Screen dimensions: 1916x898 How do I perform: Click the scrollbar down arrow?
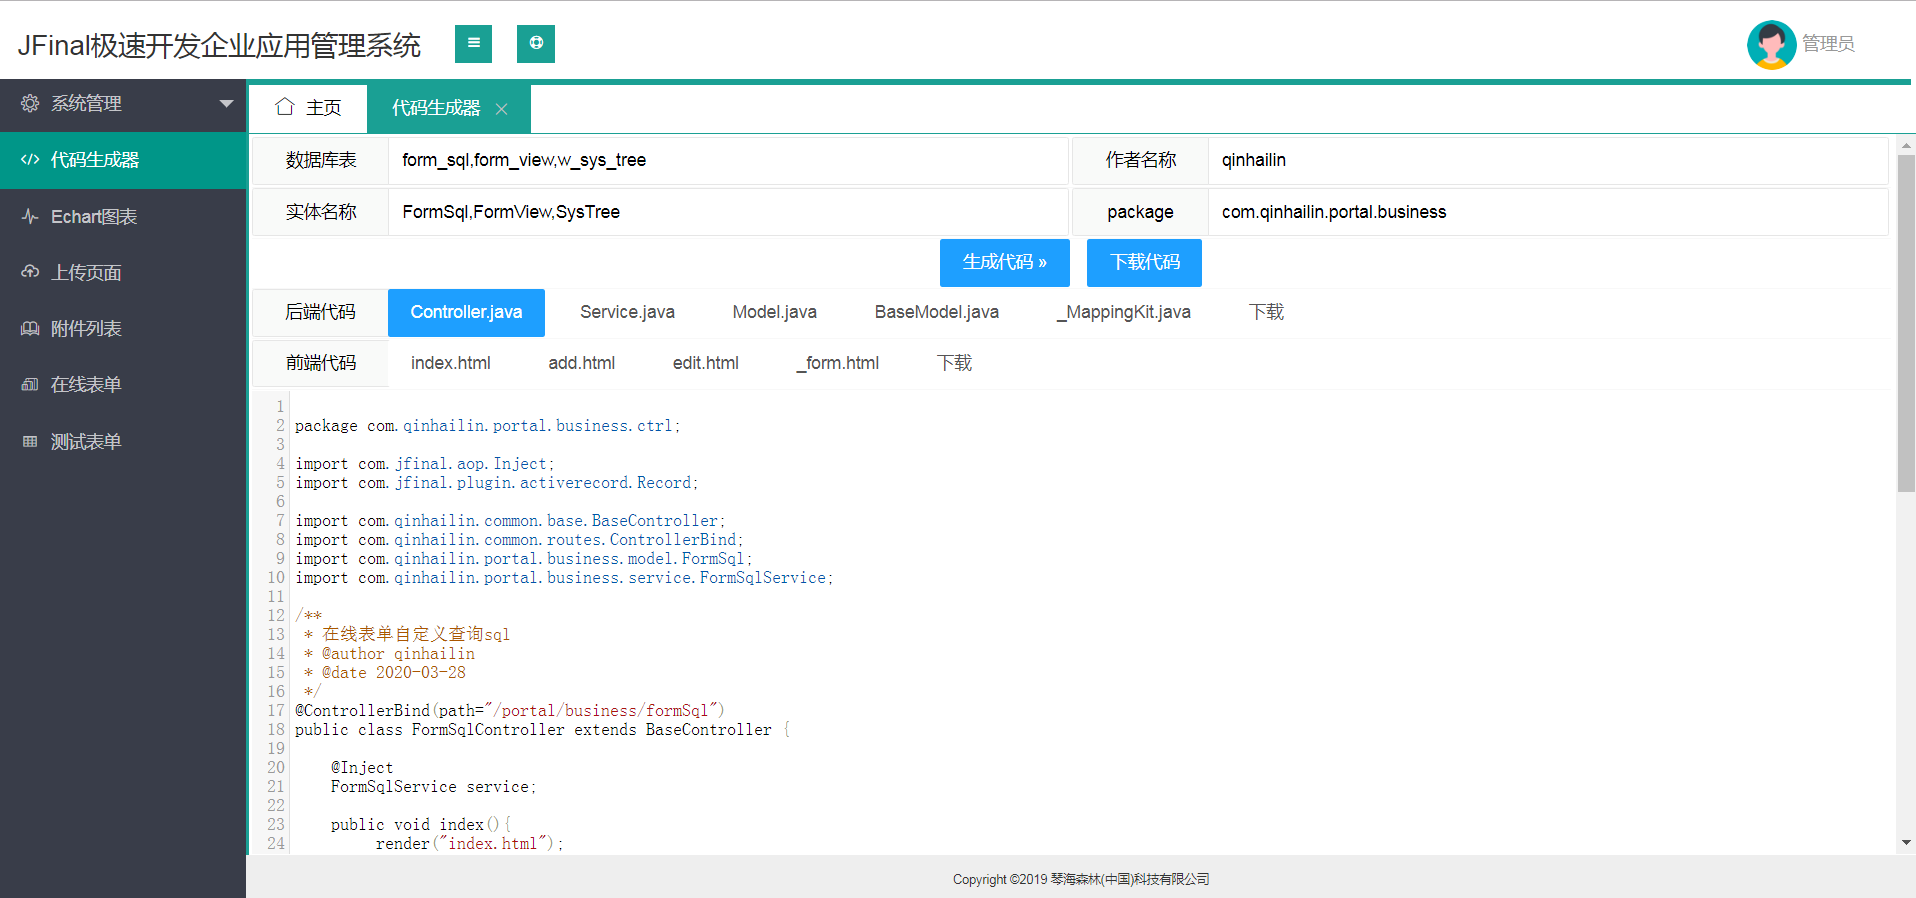click(x=1906, y=843)
